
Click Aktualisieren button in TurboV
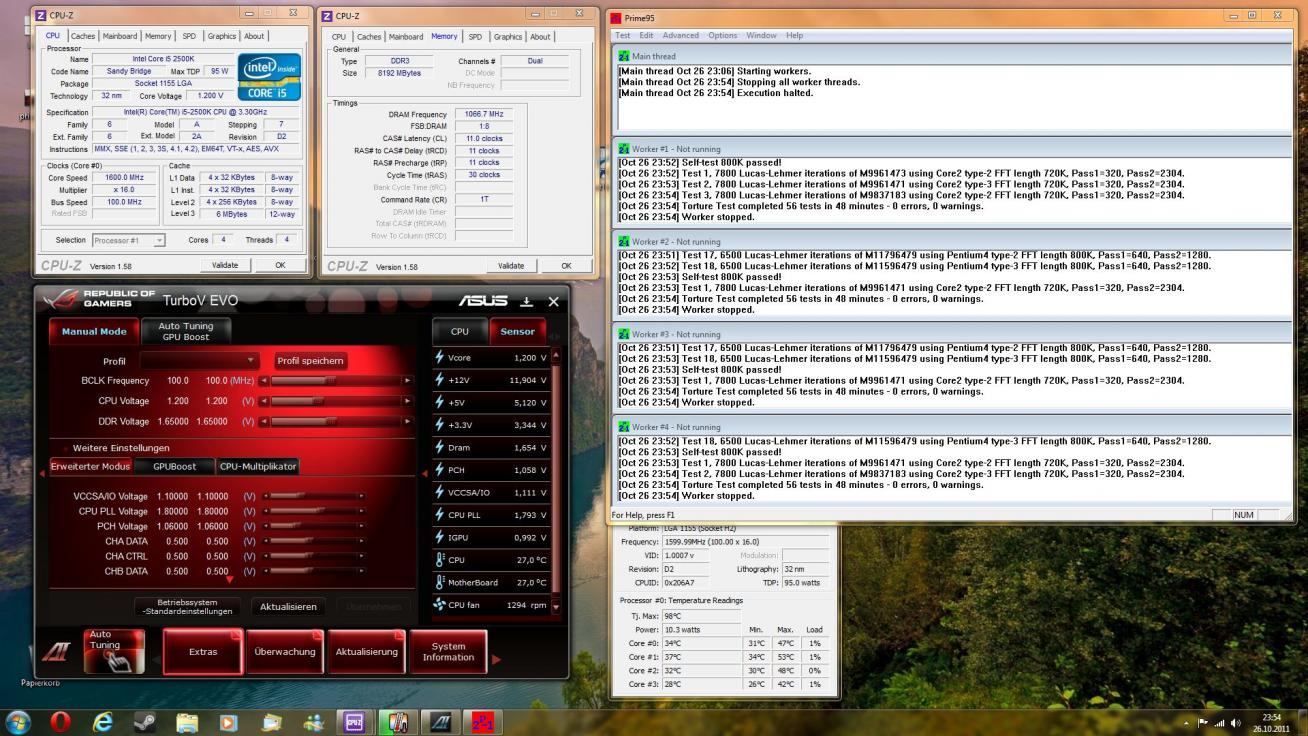(288, 606)
